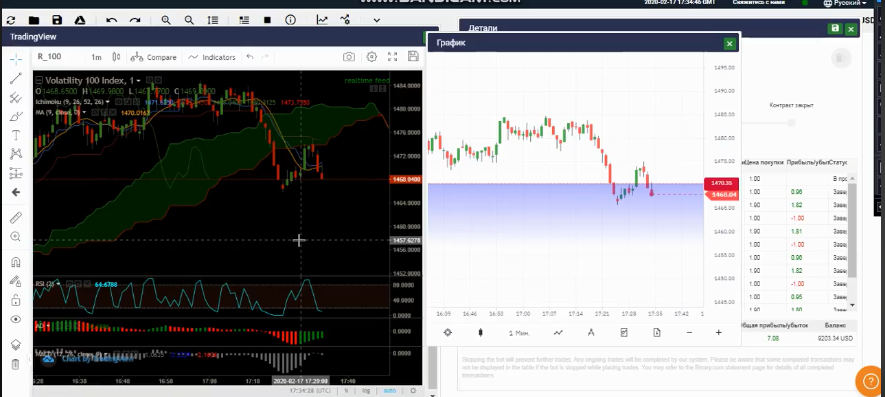
Task: Toggle the magnet mode
Action: click(16, 262)
